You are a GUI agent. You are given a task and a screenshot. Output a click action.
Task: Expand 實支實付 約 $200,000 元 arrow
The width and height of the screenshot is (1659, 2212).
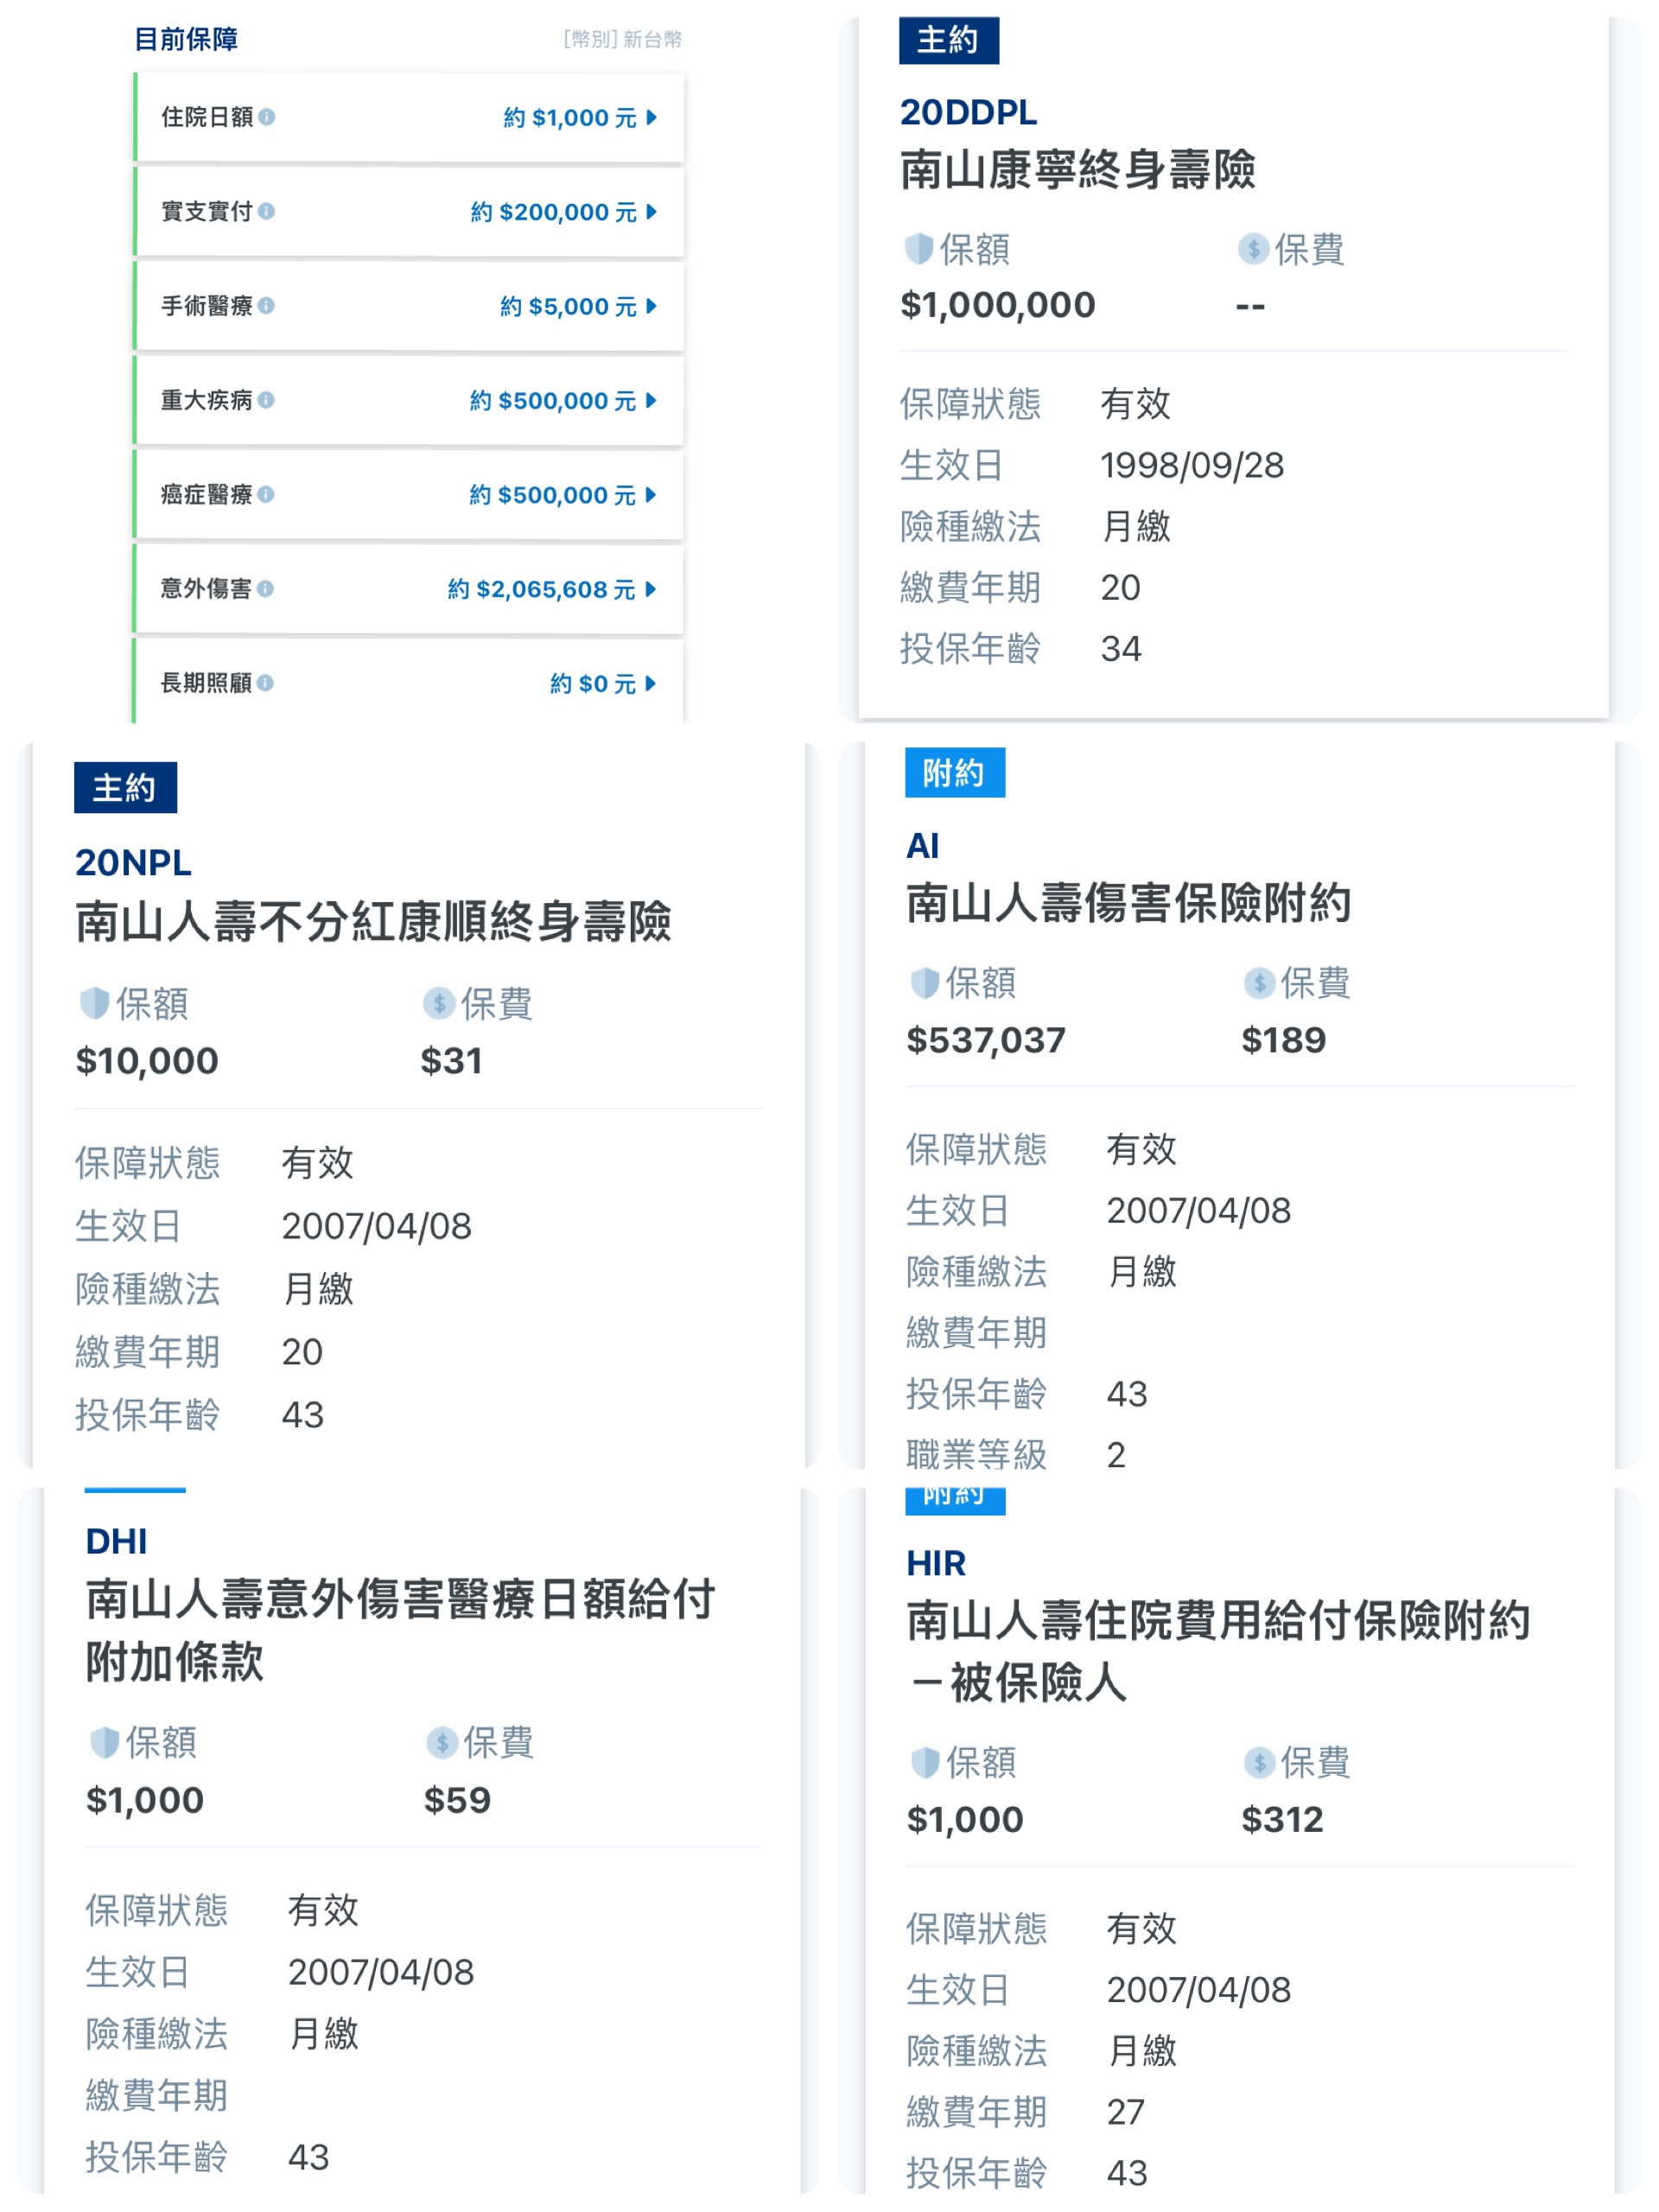pyautogui.click(x=651, y=211)
